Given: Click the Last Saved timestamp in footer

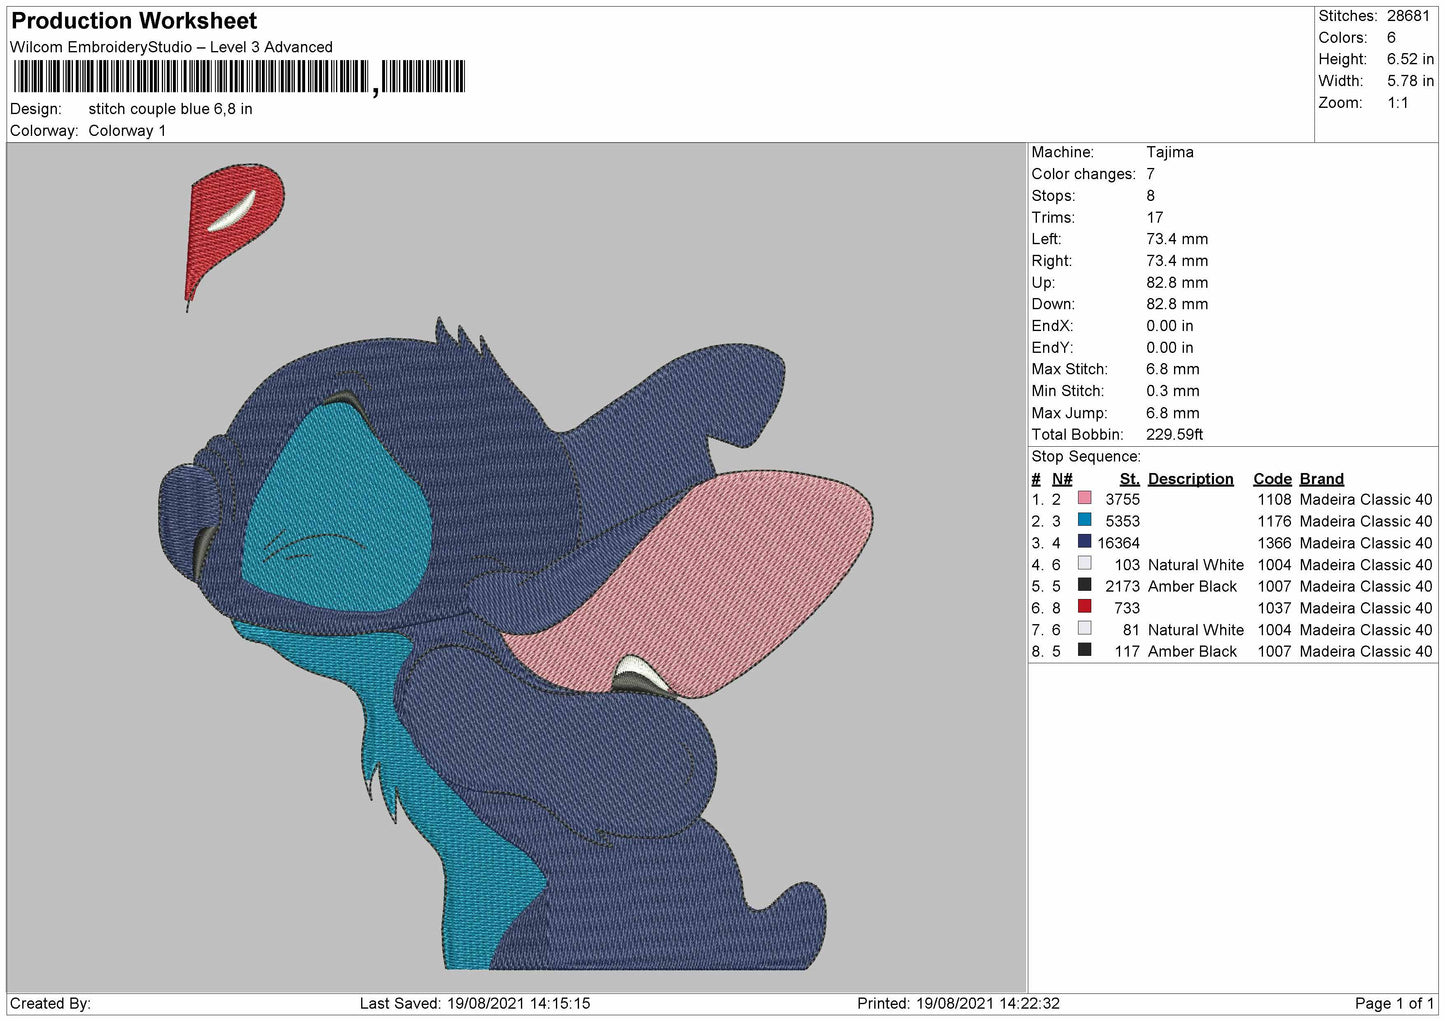Looking at the screenshot, I should 475,1003.
